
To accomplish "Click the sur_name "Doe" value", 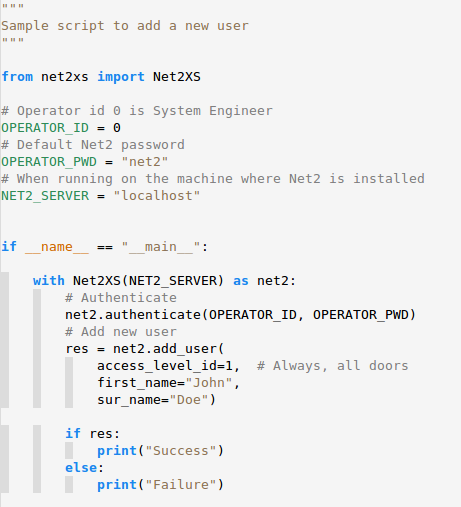I will (x=189, y=400).
